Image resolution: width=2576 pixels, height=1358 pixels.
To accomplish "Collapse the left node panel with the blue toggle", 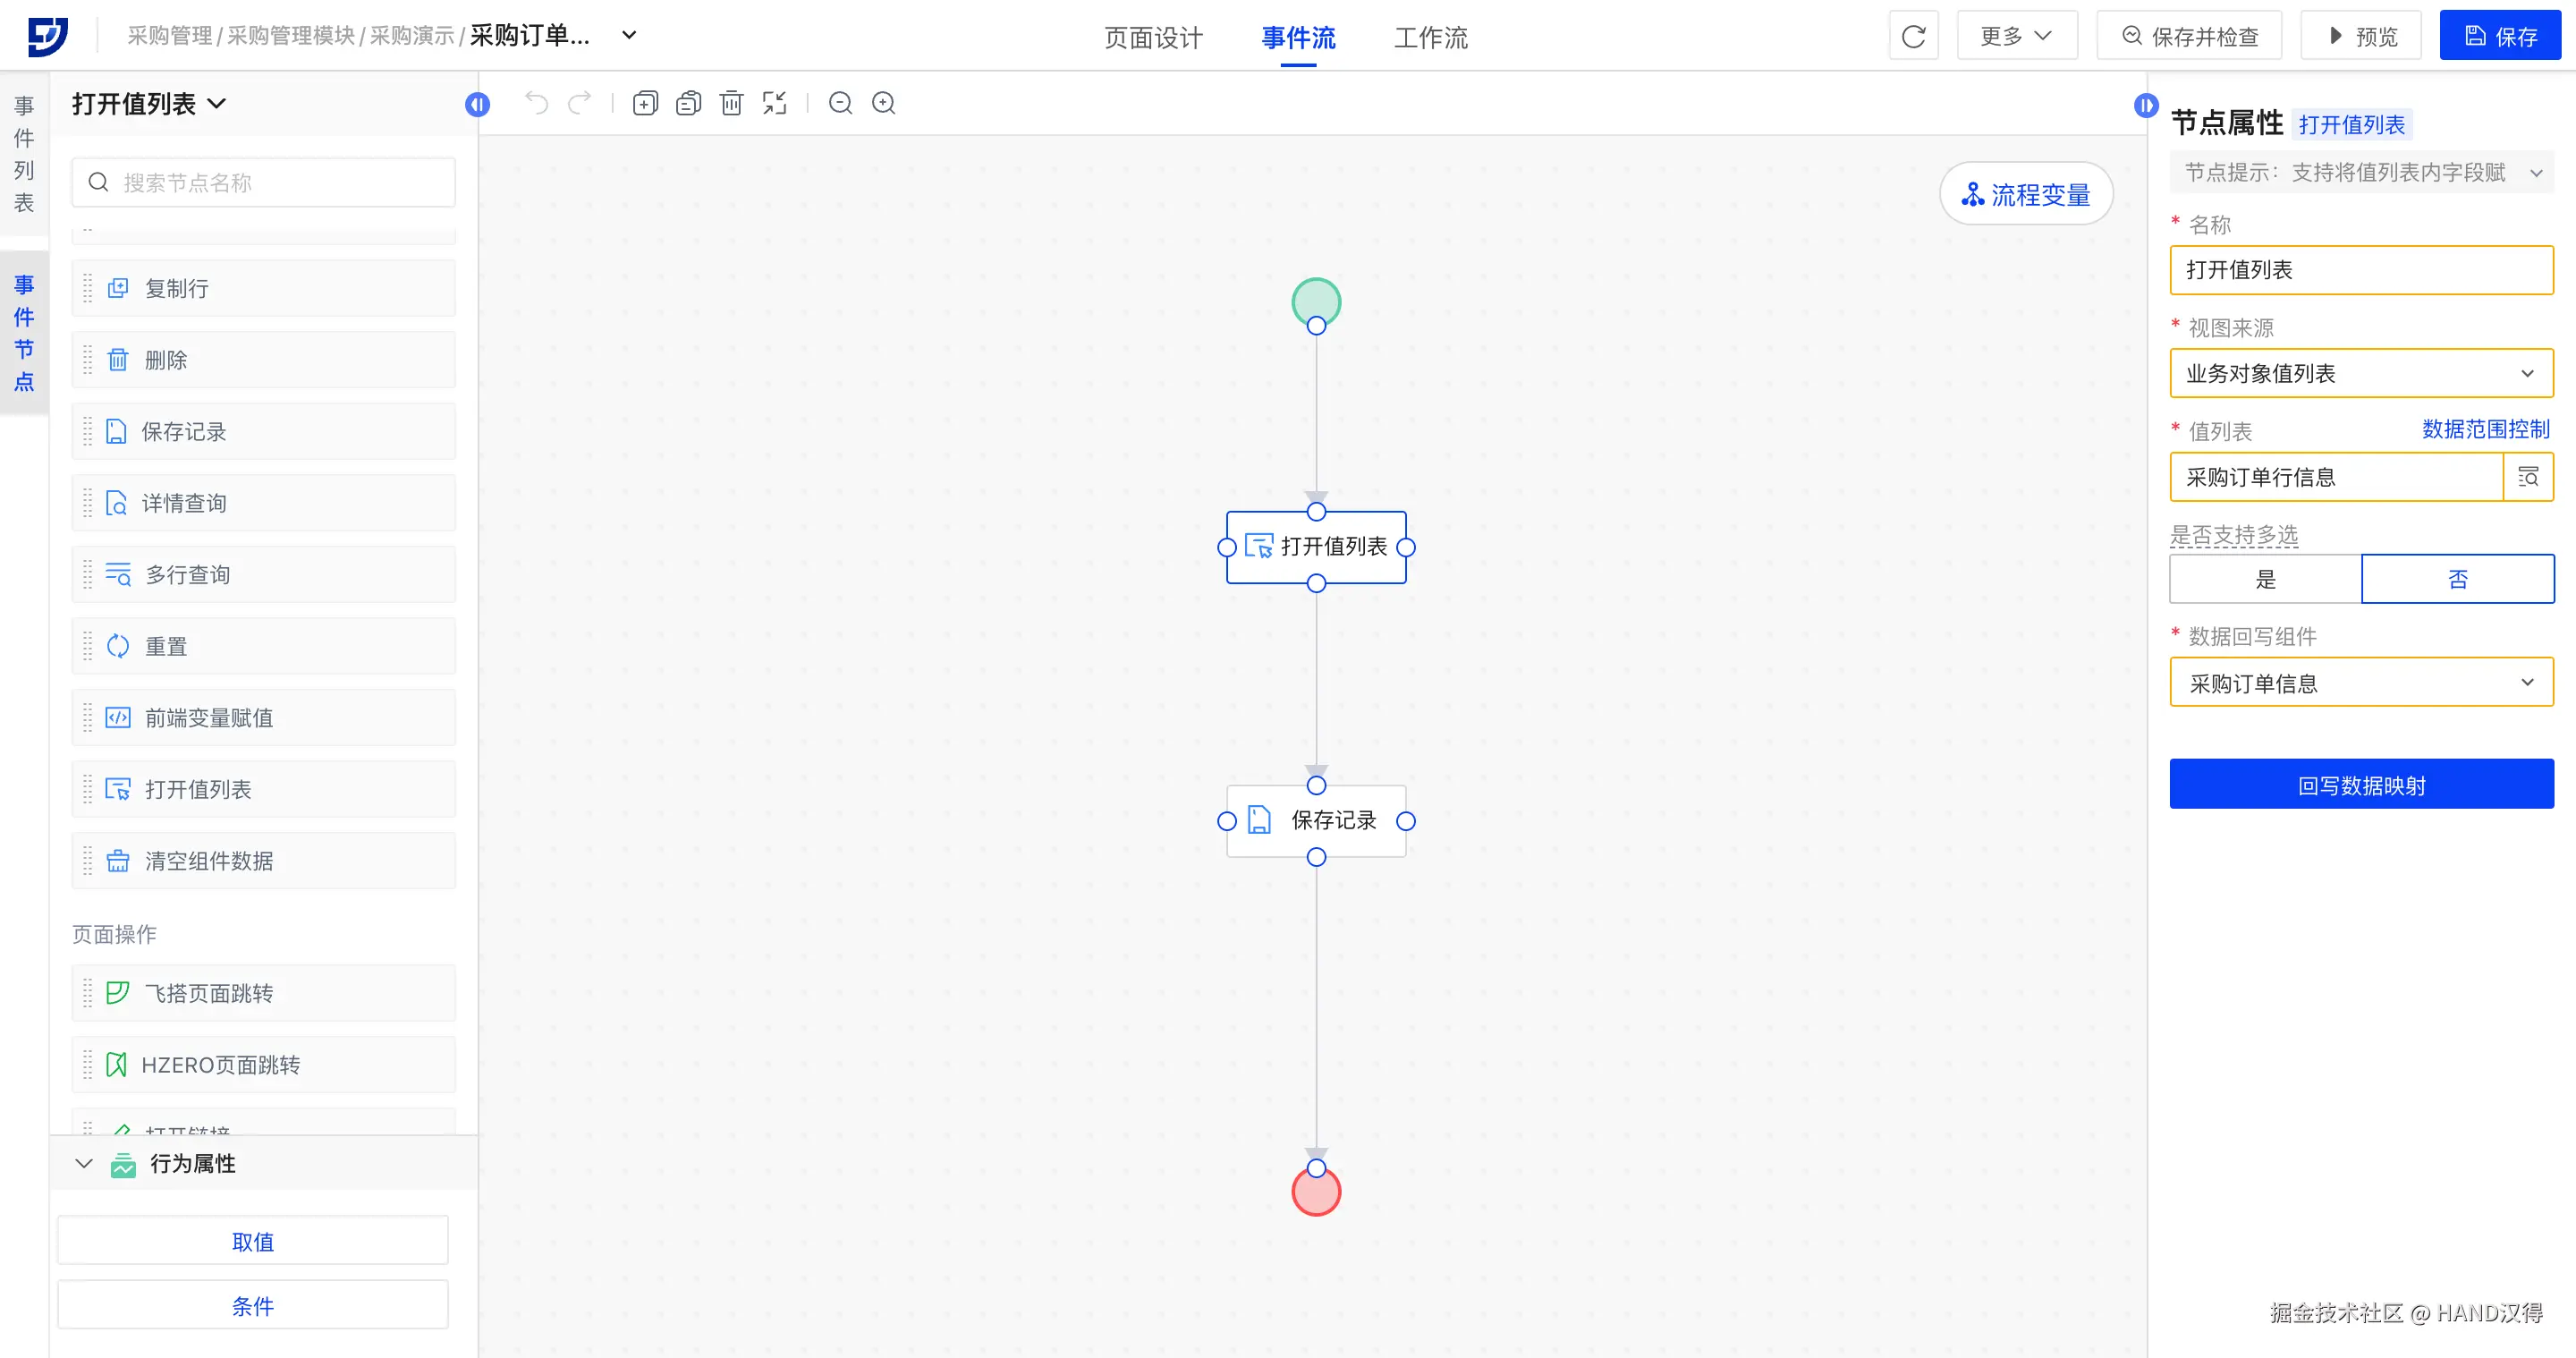I will [x=478, y=104].
